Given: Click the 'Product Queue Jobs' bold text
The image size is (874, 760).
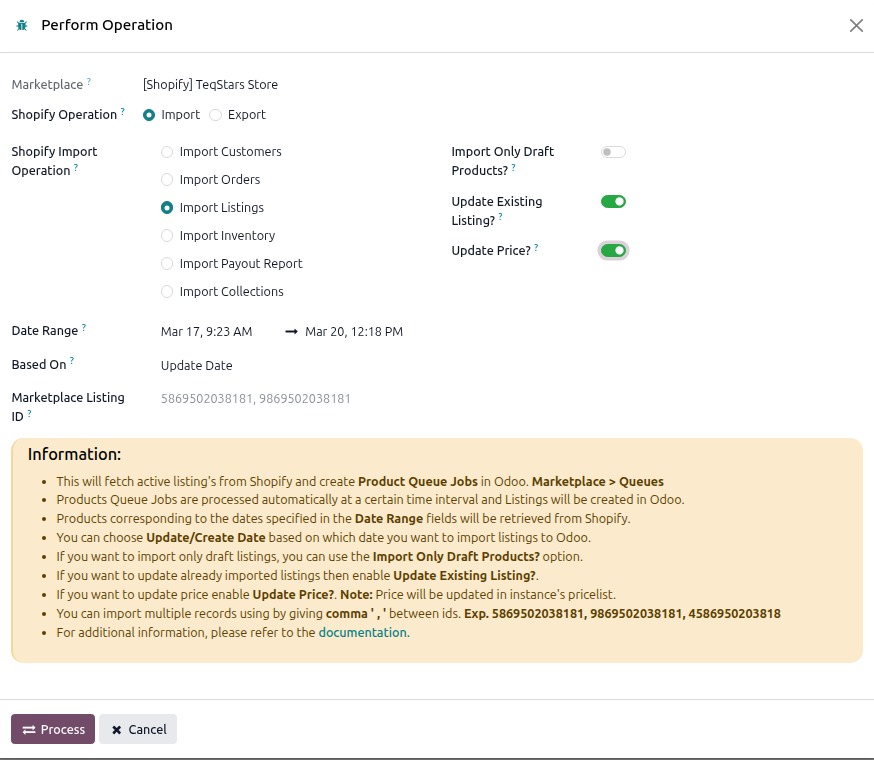Looking at the screenshot, I should (417, 481).
